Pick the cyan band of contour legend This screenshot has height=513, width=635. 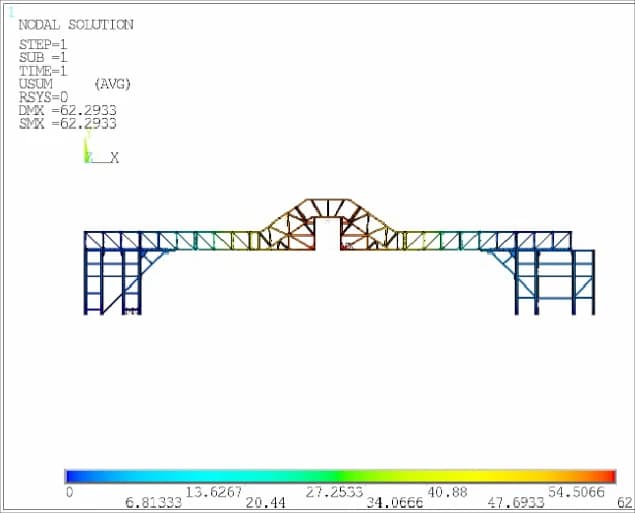(215, 476)
